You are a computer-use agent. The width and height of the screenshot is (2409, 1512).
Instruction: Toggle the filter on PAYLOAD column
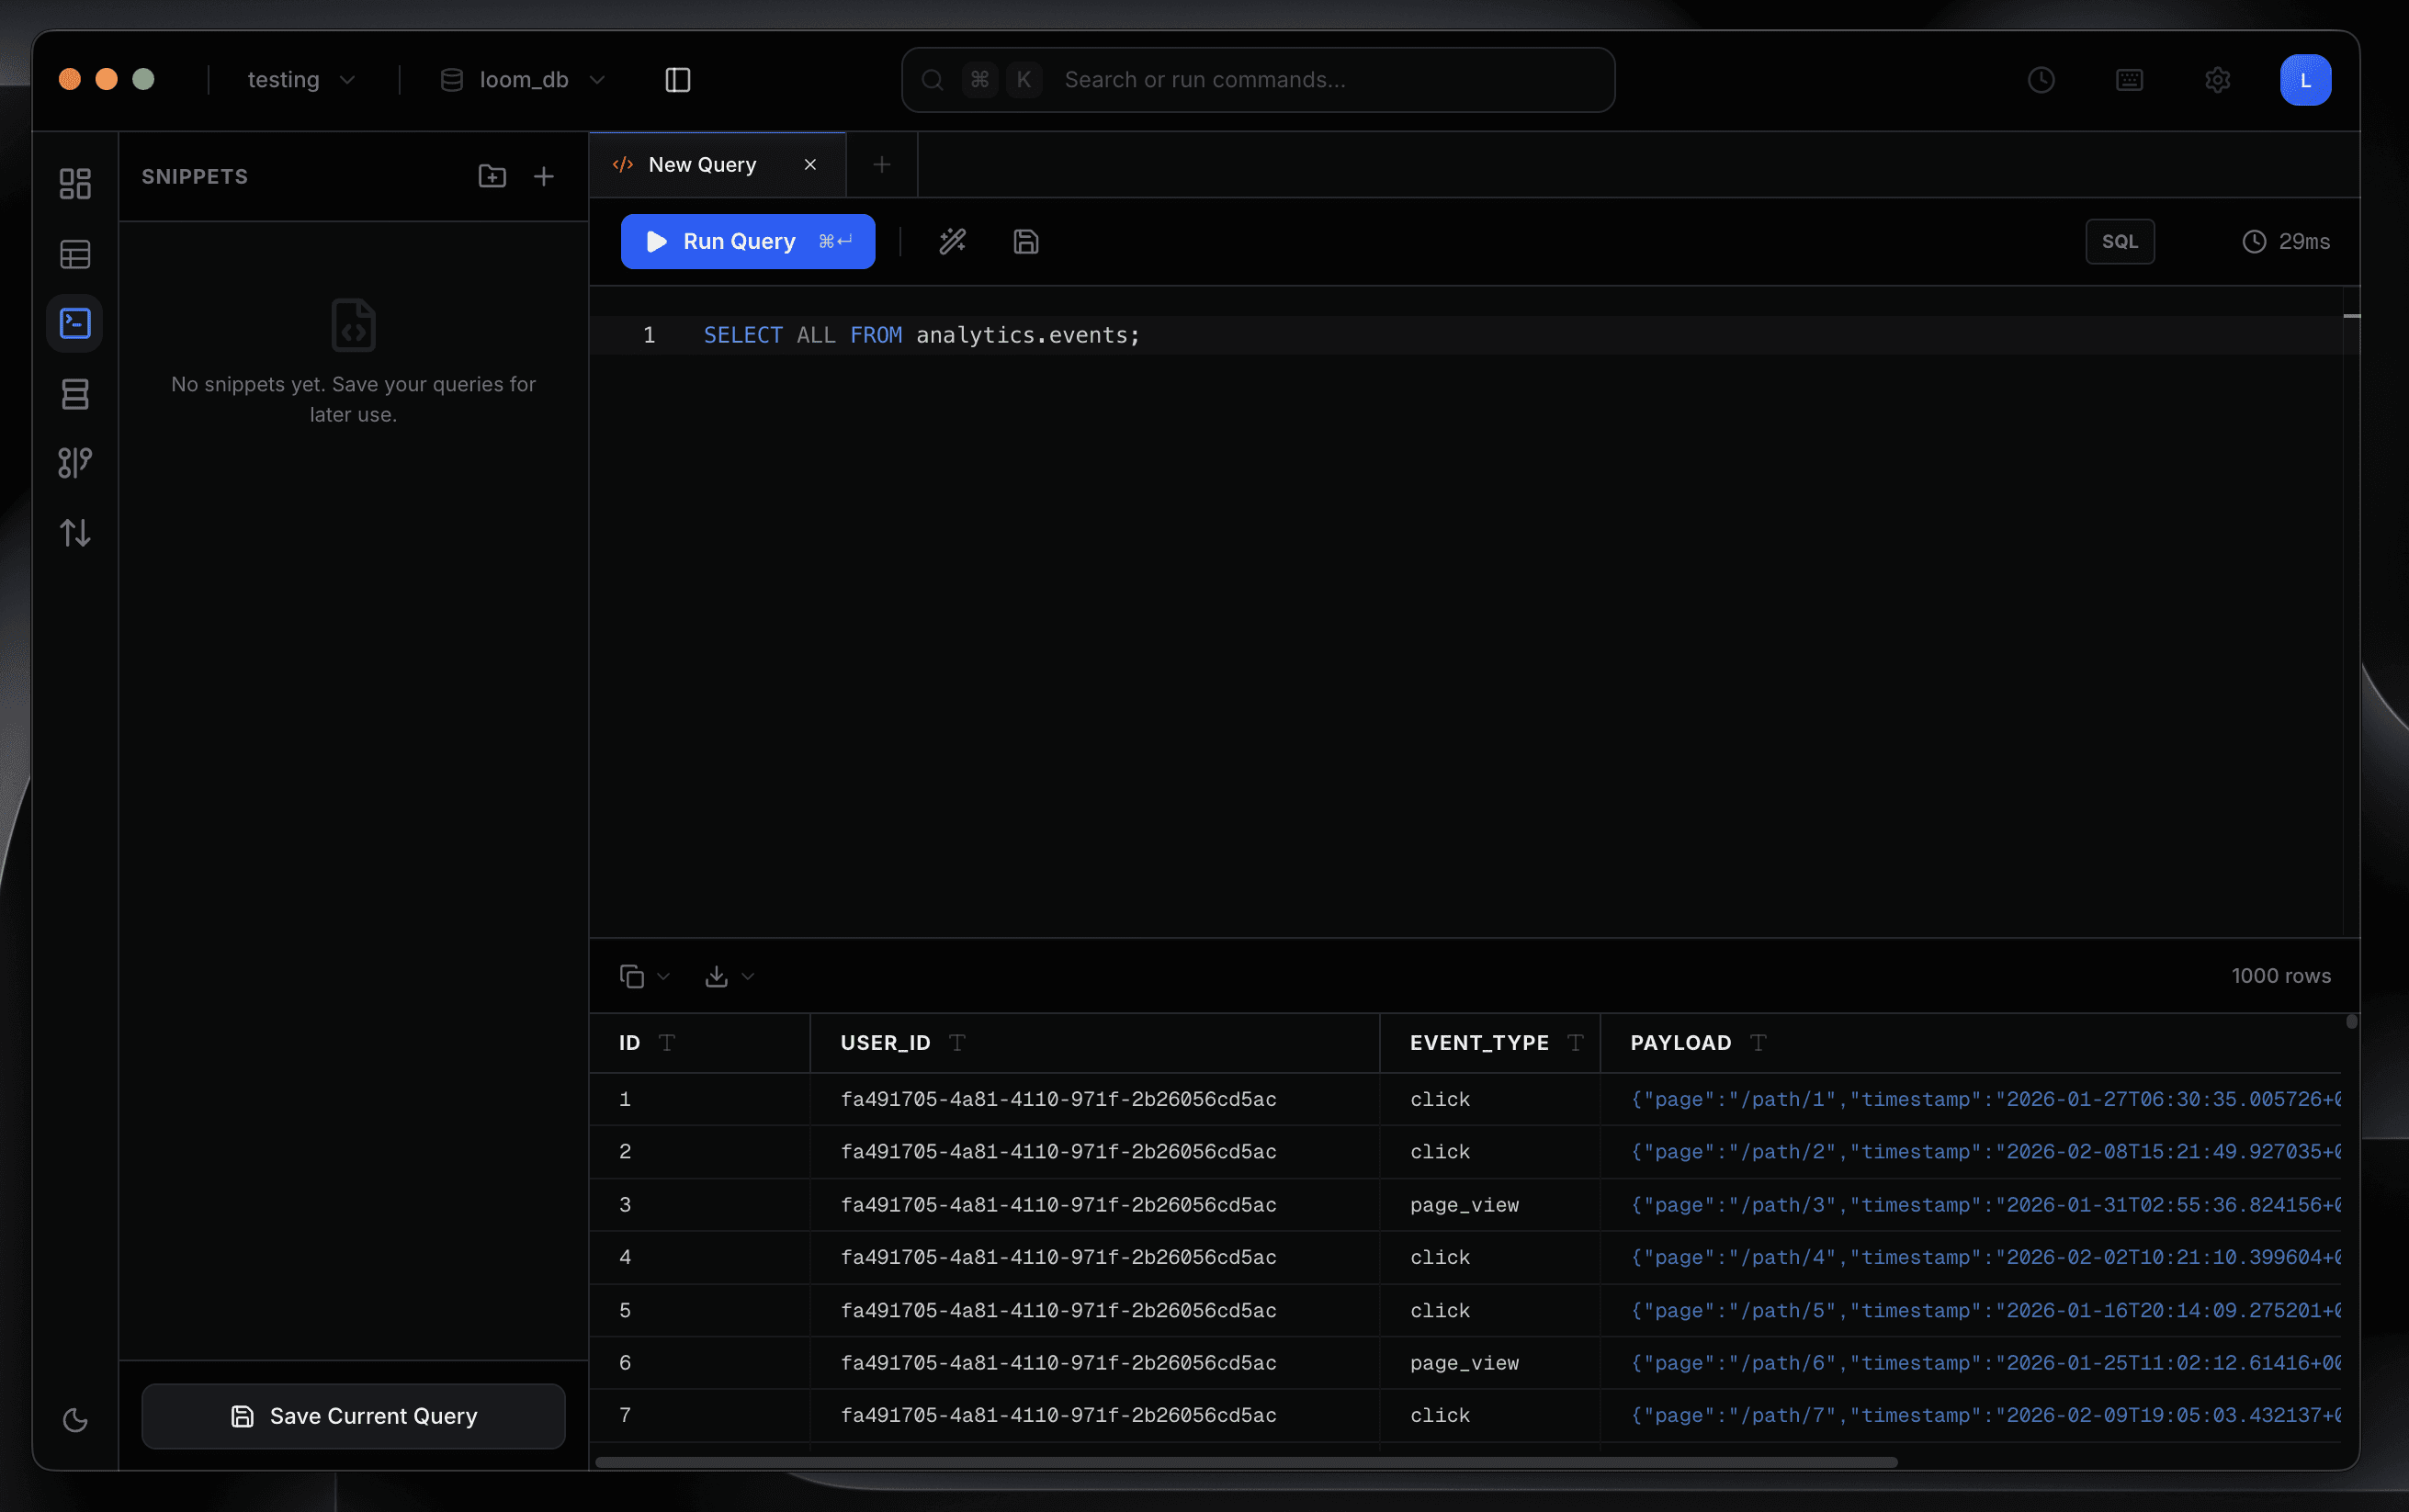pos(1757,1043)
